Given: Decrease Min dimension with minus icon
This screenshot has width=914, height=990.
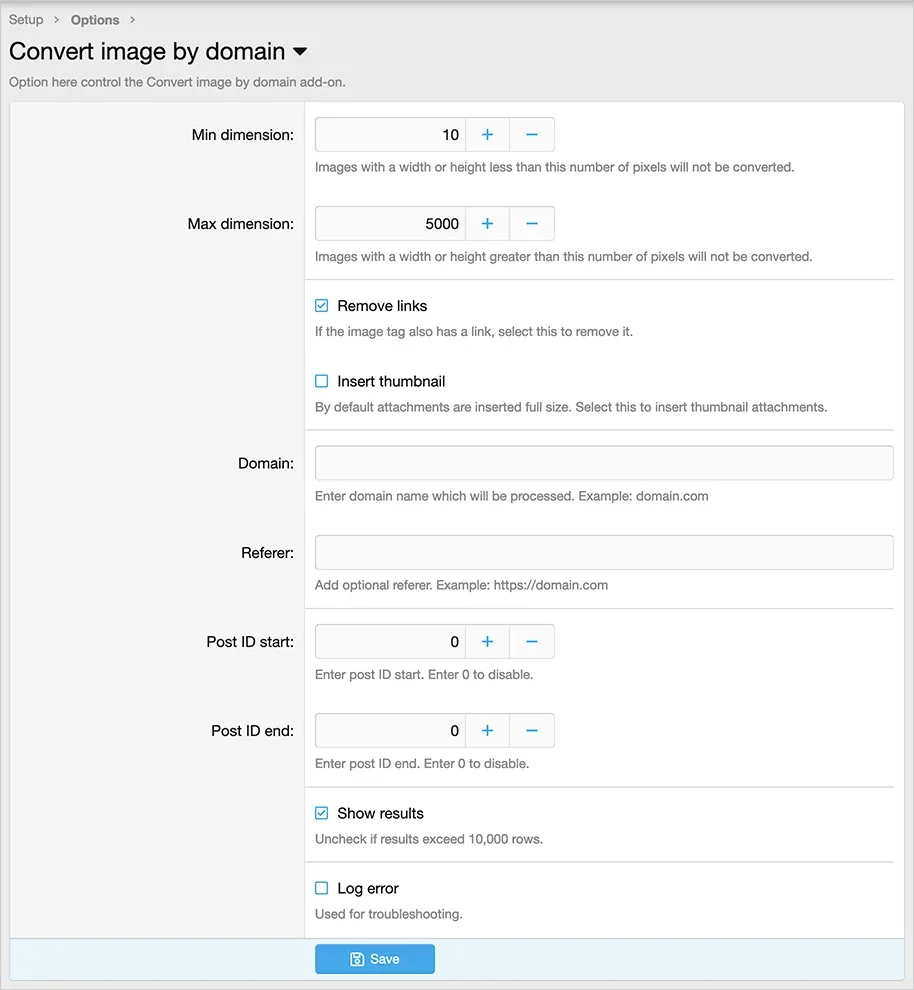Looking at the screenshot, I should [531, 134].
